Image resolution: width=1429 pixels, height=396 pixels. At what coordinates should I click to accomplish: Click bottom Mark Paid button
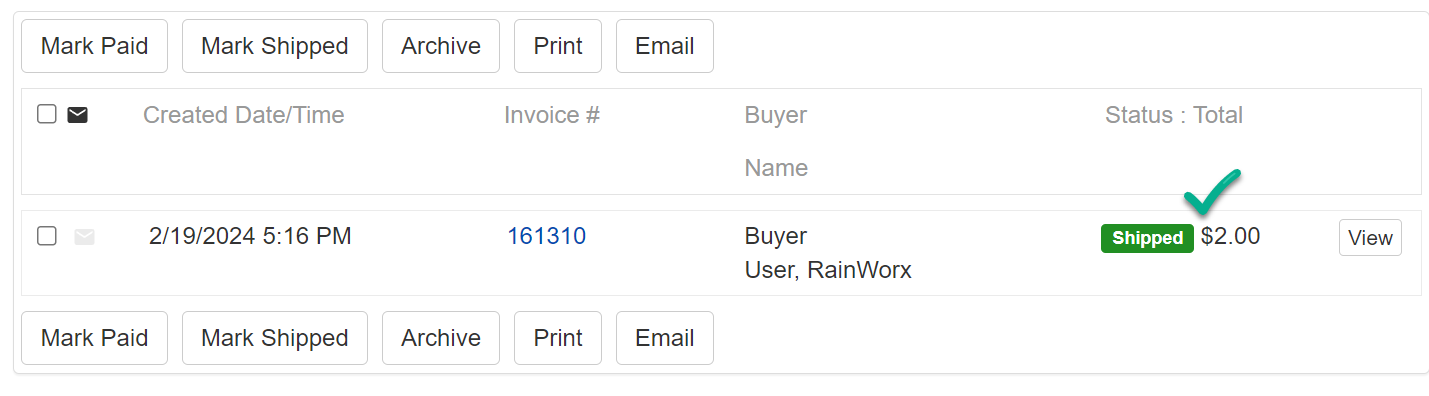(95, 338)
